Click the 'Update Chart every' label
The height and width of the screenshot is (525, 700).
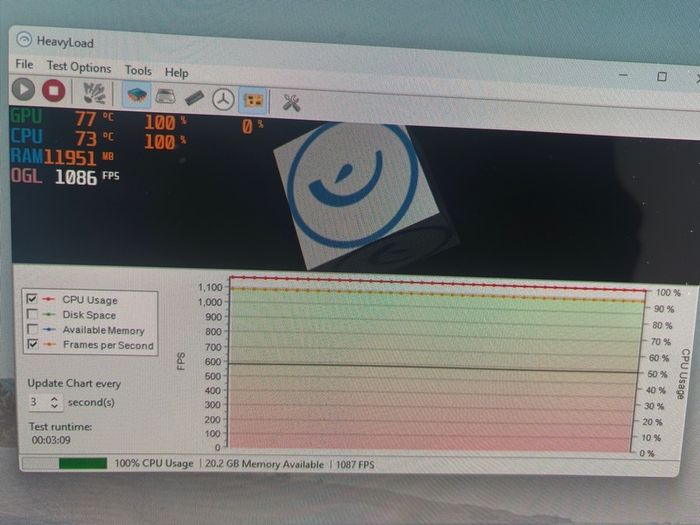tap(74, 383)
